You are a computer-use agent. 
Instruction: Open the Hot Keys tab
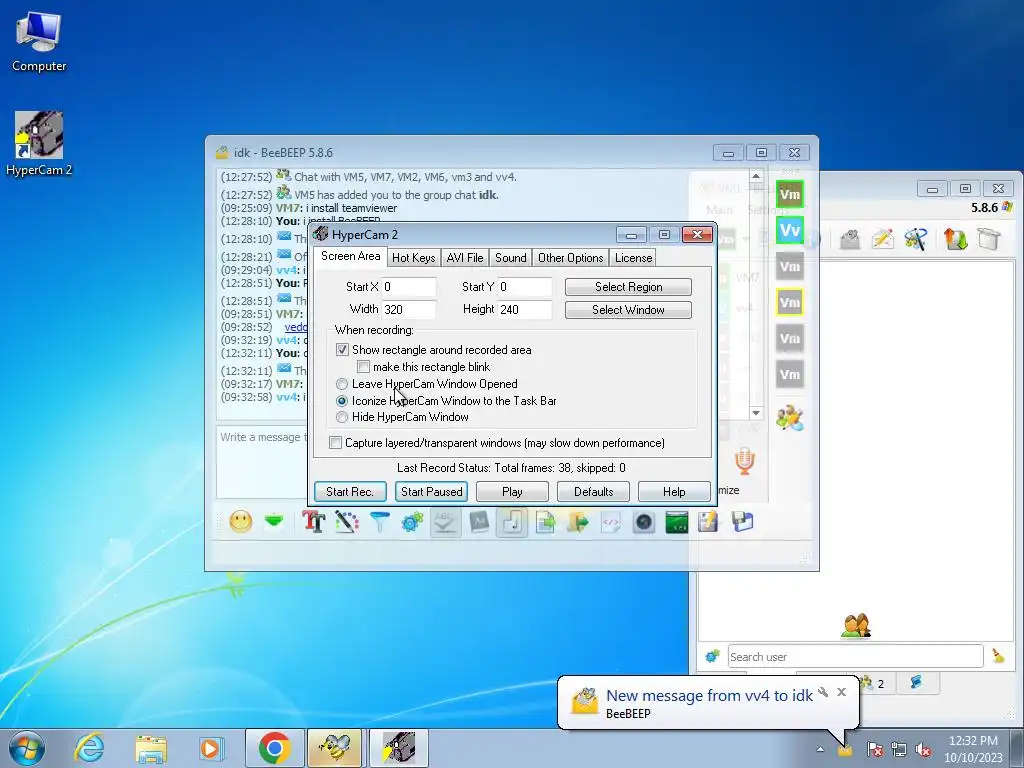413,258
